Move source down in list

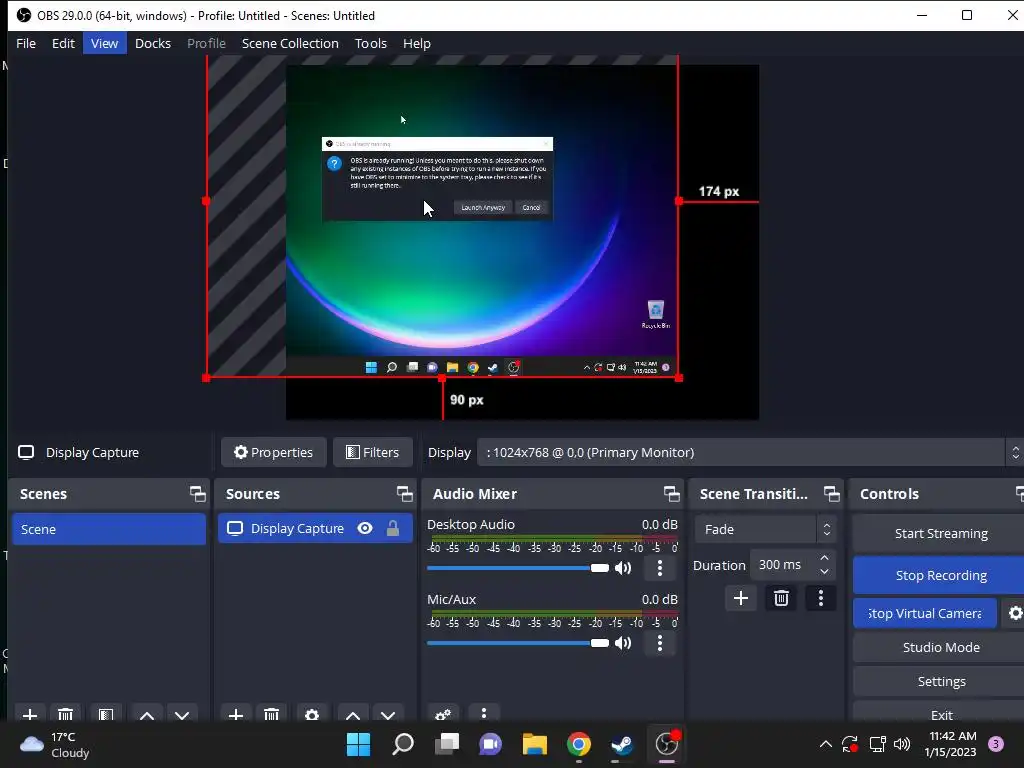[388, 714]
